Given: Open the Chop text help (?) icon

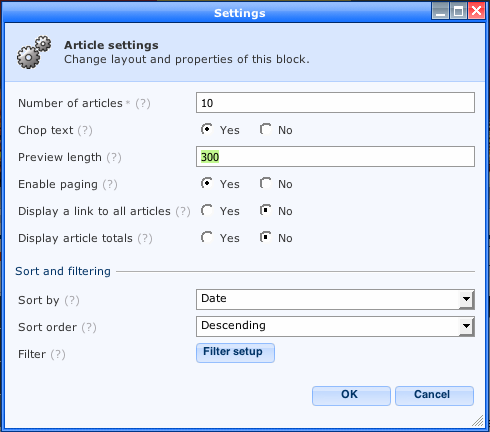Looking at the screenshot, I should [85, 130].
